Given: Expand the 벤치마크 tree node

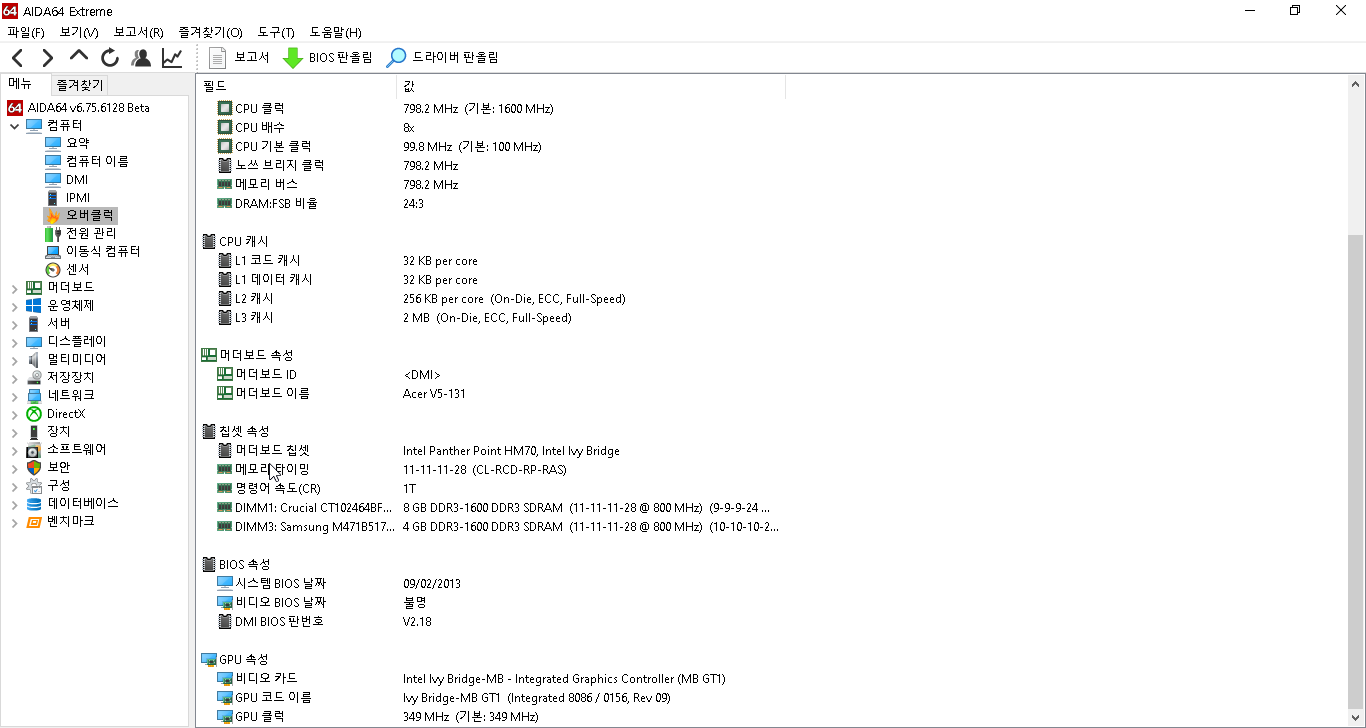Looking at the screenshot, I should pyautogui.click(x=14, y=522).
